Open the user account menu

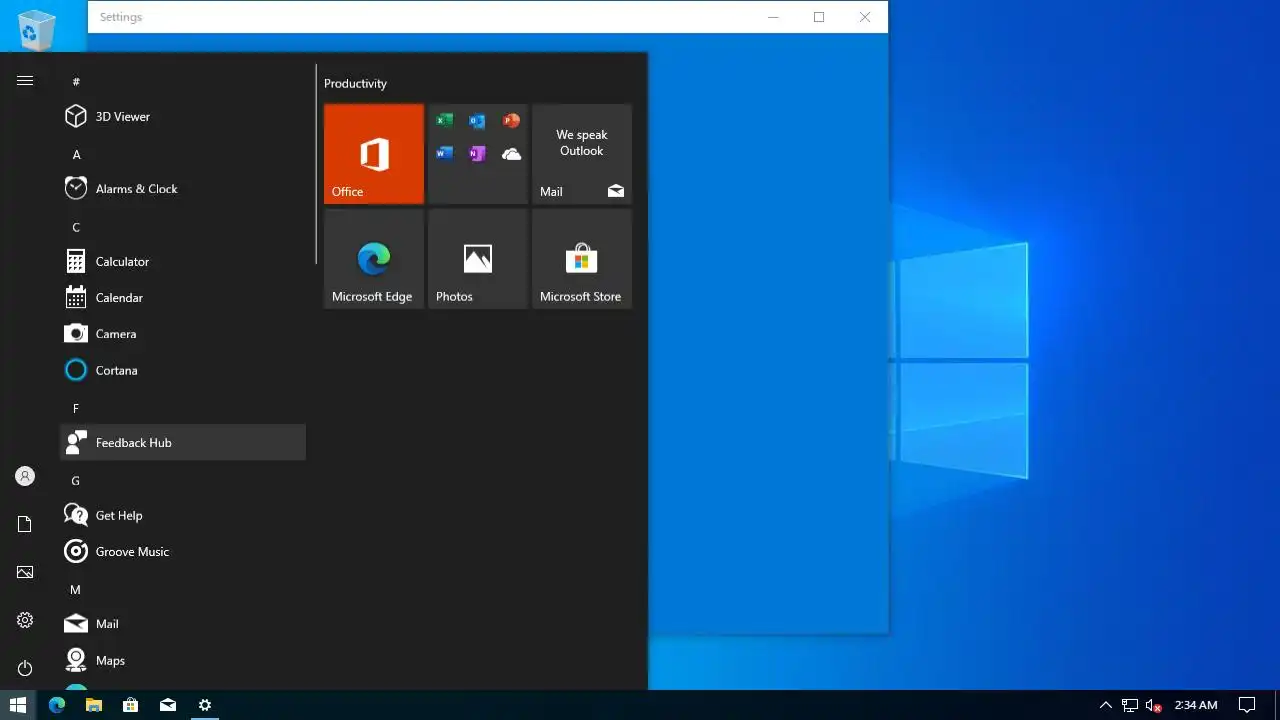tap(25, 476)
